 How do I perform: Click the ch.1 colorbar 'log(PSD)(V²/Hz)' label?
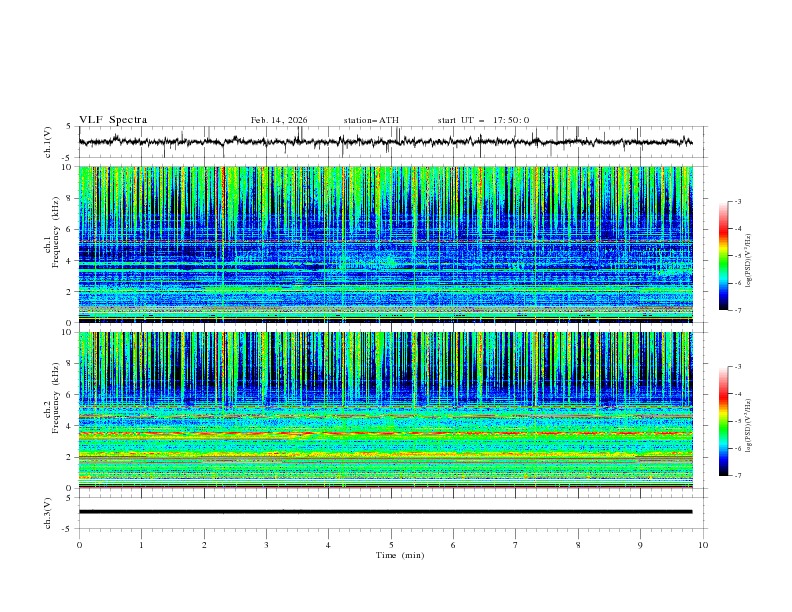[x=748, y=261]
